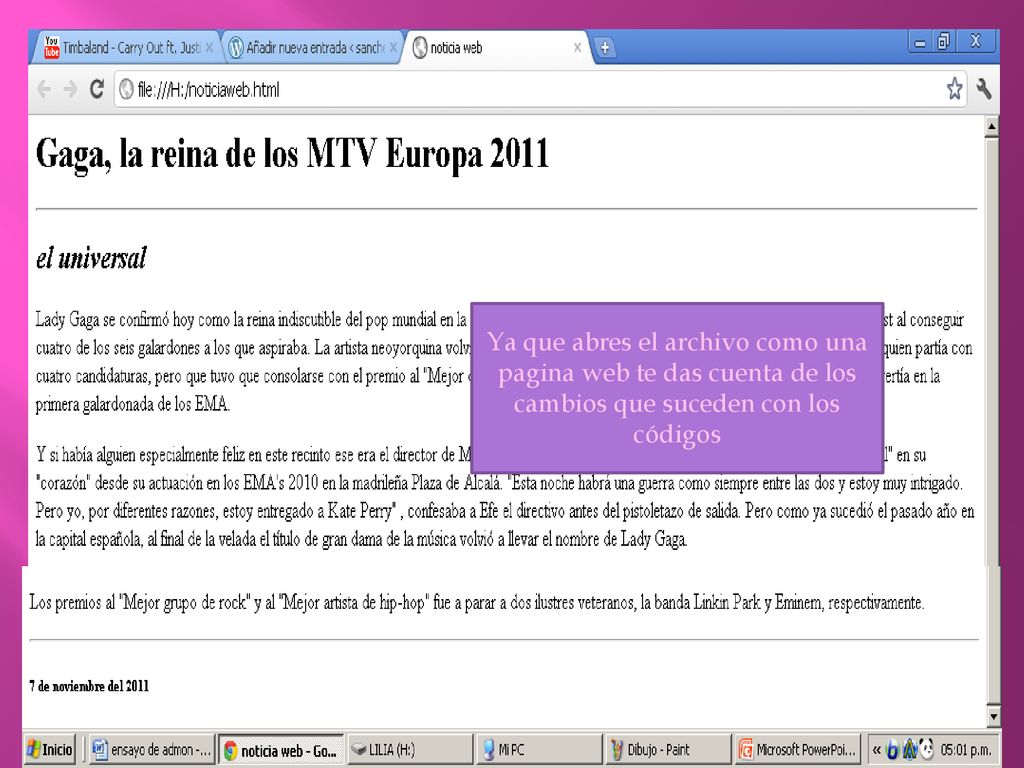Bookmark this page with the star

click(x=954, y=88)
